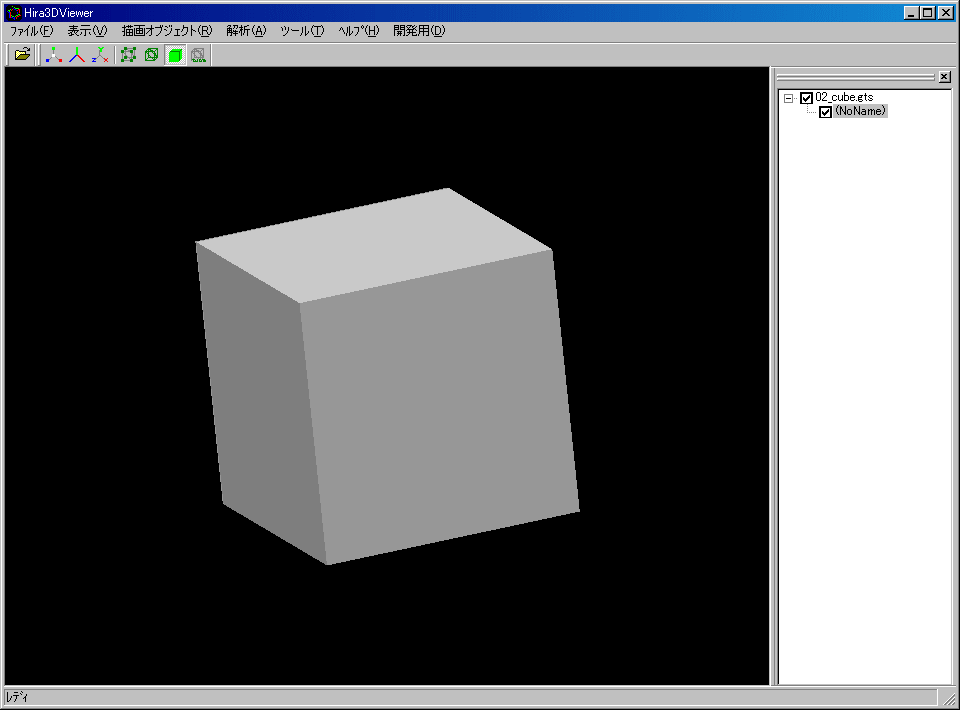960x710 pixels.
Task: Toggle the colored axis lines display
Action: (x=77, y=55)
